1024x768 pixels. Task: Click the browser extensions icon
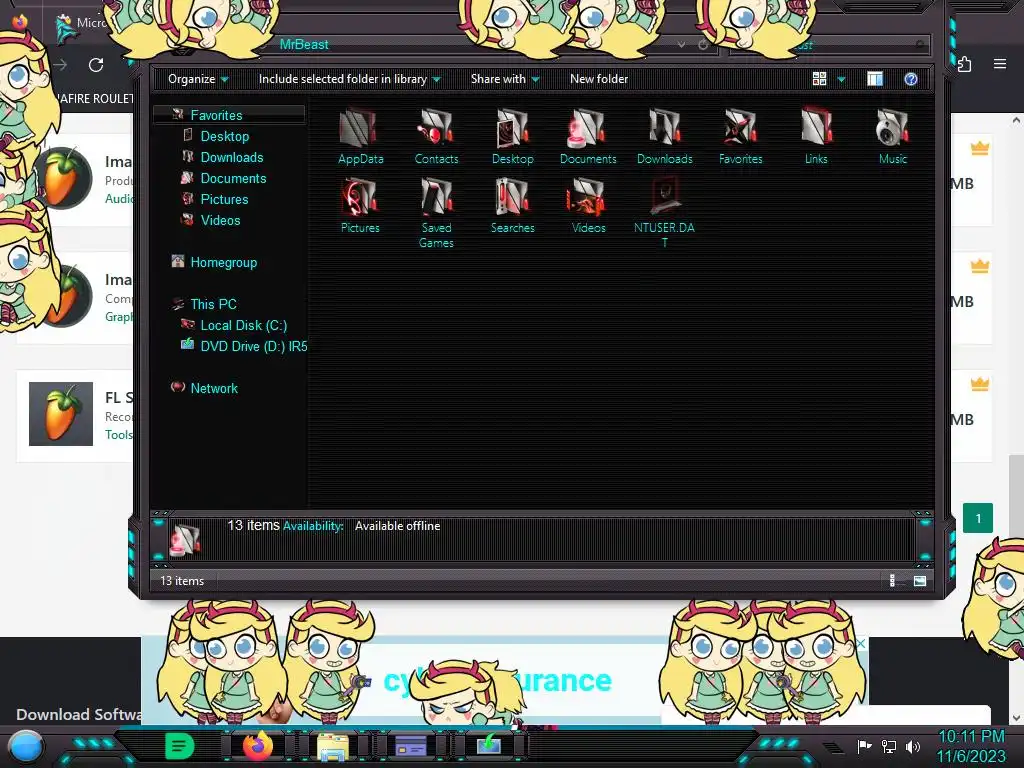pos(964,64)
